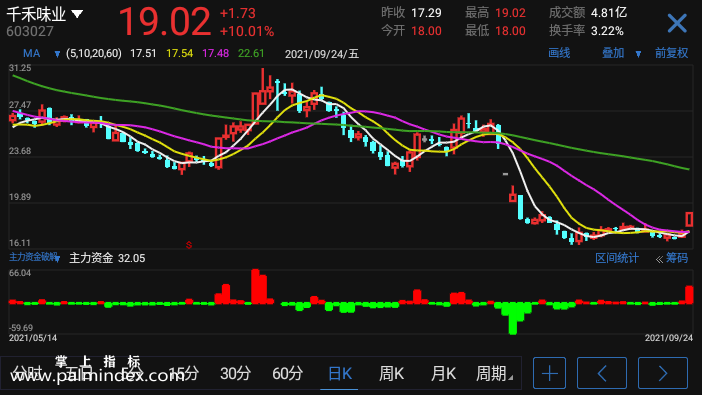Image resolution: width=702 pixels, height=395 pixels.
Task: Click the 昨收 value 17.29
Action: coord(426,13)
